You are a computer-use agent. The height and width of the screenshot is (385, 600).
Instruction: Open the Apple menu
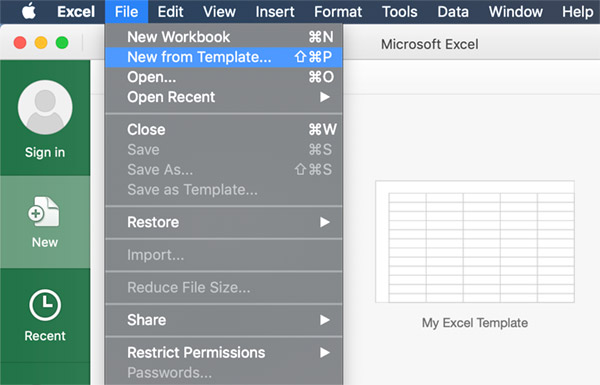tap(29, 11)
